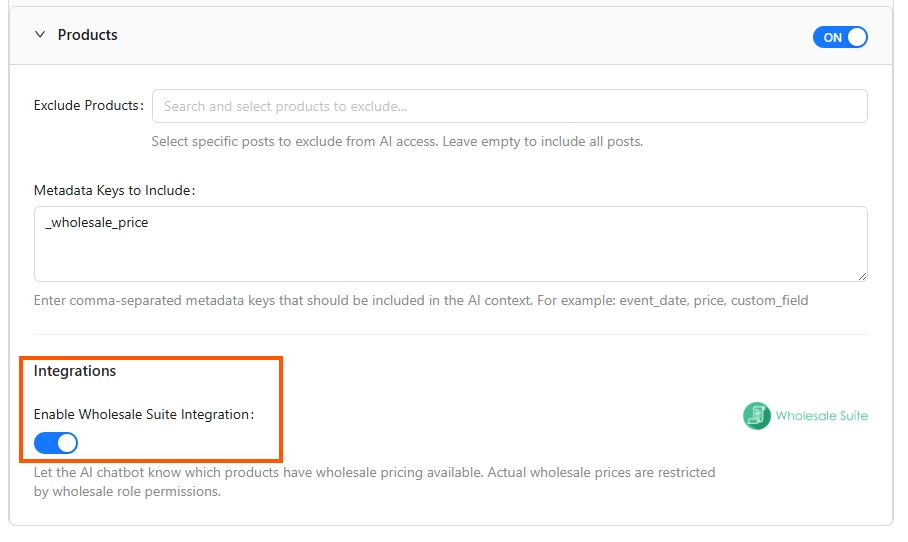Click the green Wholesale Suite logo icon
This screenshot has height=542, width=908.
tap(757, 416)
